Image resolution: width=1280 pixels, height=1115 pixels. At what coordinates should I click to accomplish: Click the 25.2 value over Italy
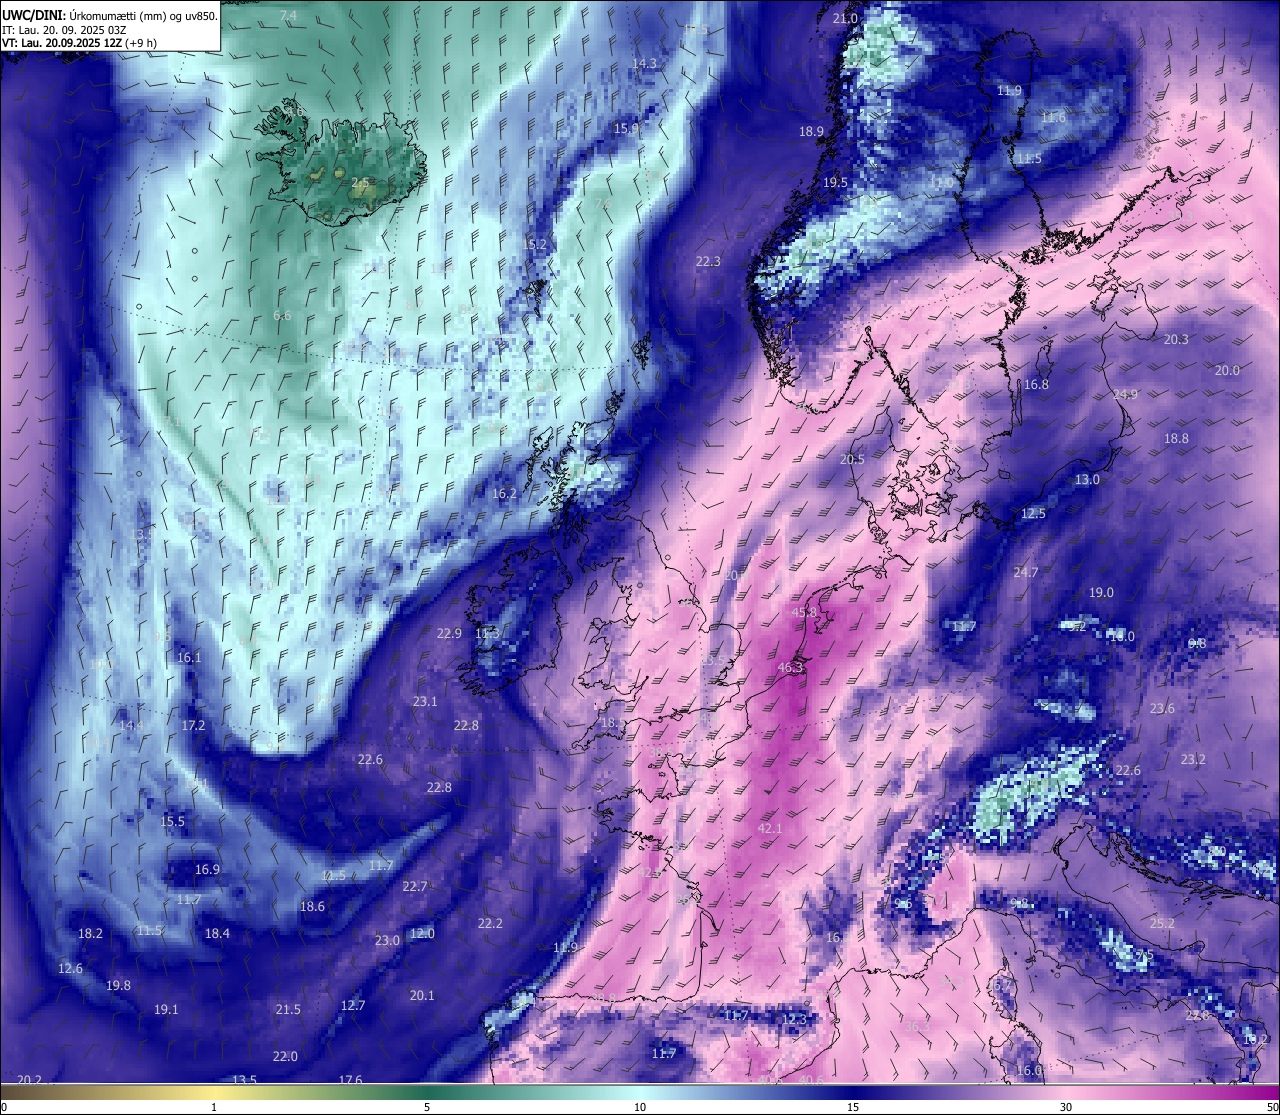point(1162,923)
